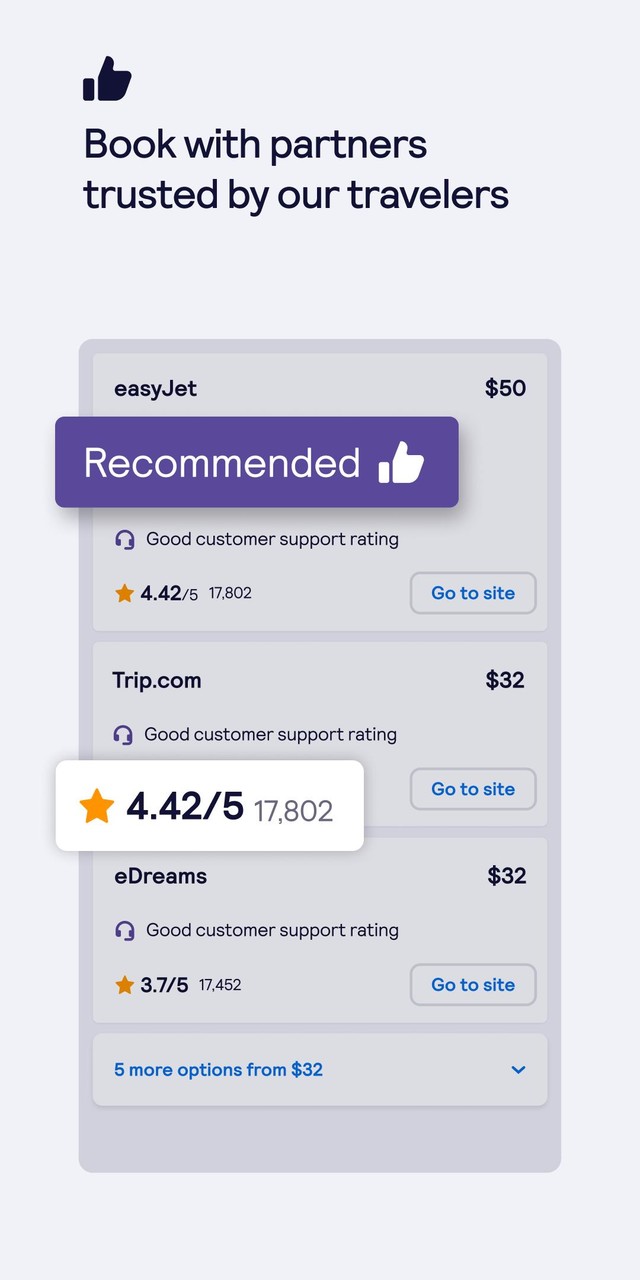
Task: Click the headset icon in eDreams card
Action: [x=125, y=931]
